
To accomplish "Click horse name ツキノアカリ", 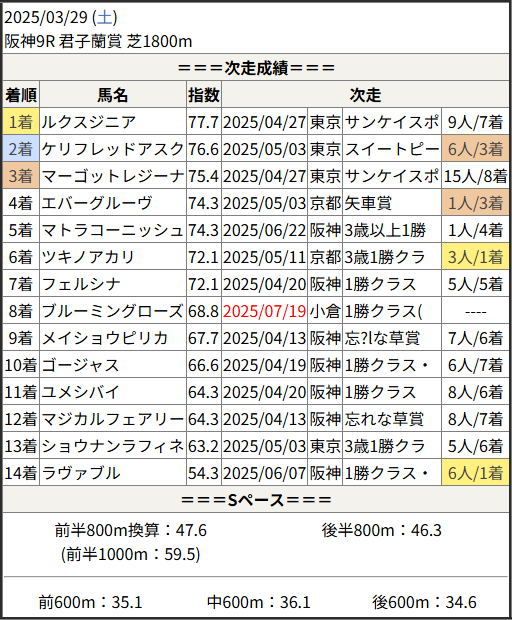I will point(88,257).
